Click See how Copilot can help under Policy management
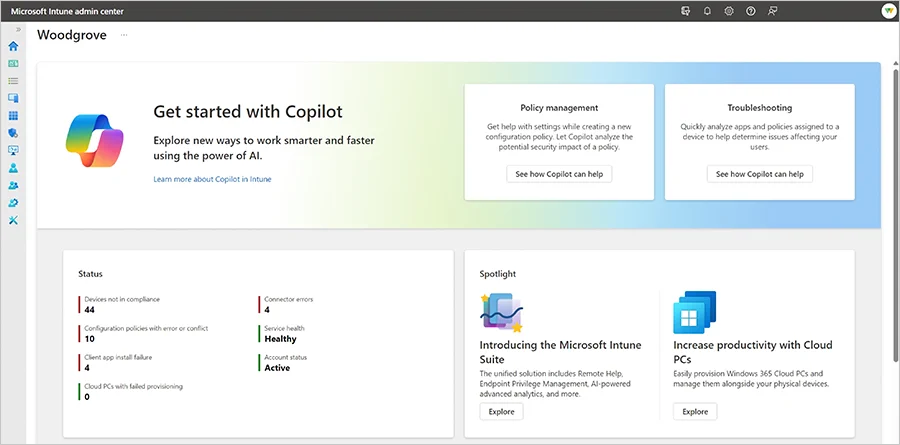900x445 pixels. [559, 174]
